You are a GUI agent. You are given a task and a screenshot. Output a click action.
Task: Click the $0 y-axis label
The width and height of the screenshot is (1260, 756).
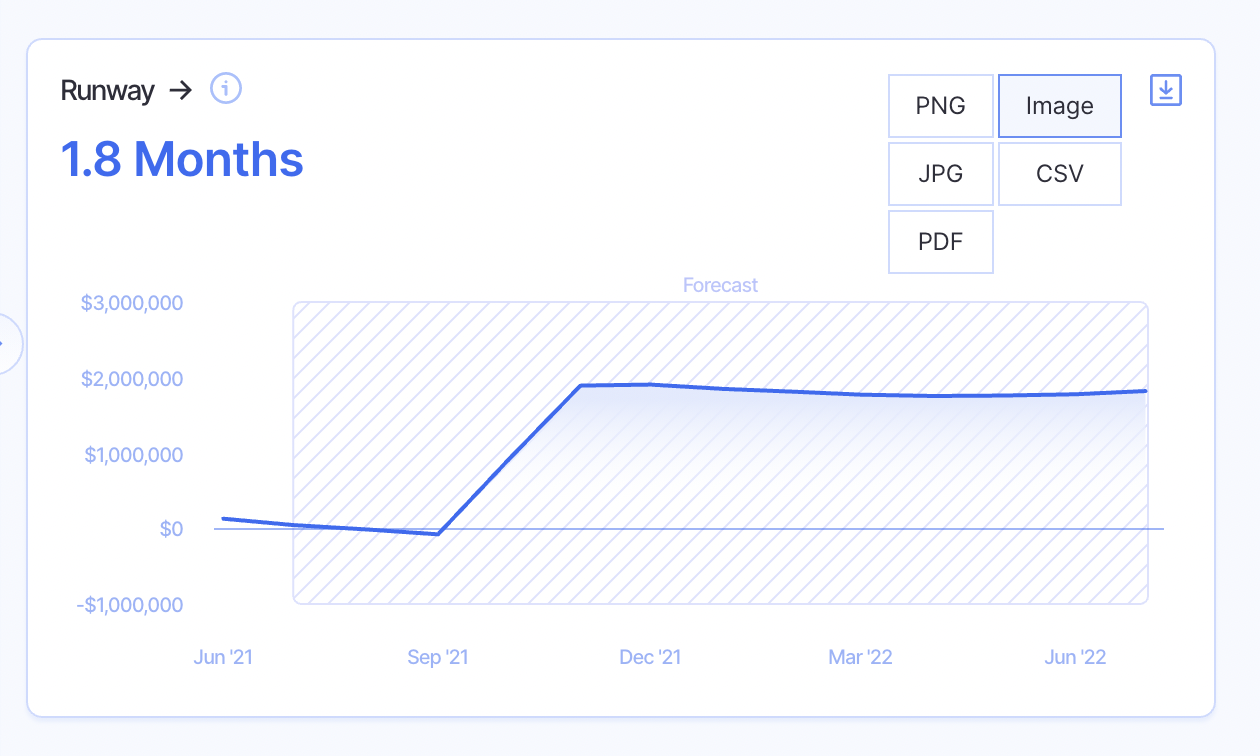point(171,529)
